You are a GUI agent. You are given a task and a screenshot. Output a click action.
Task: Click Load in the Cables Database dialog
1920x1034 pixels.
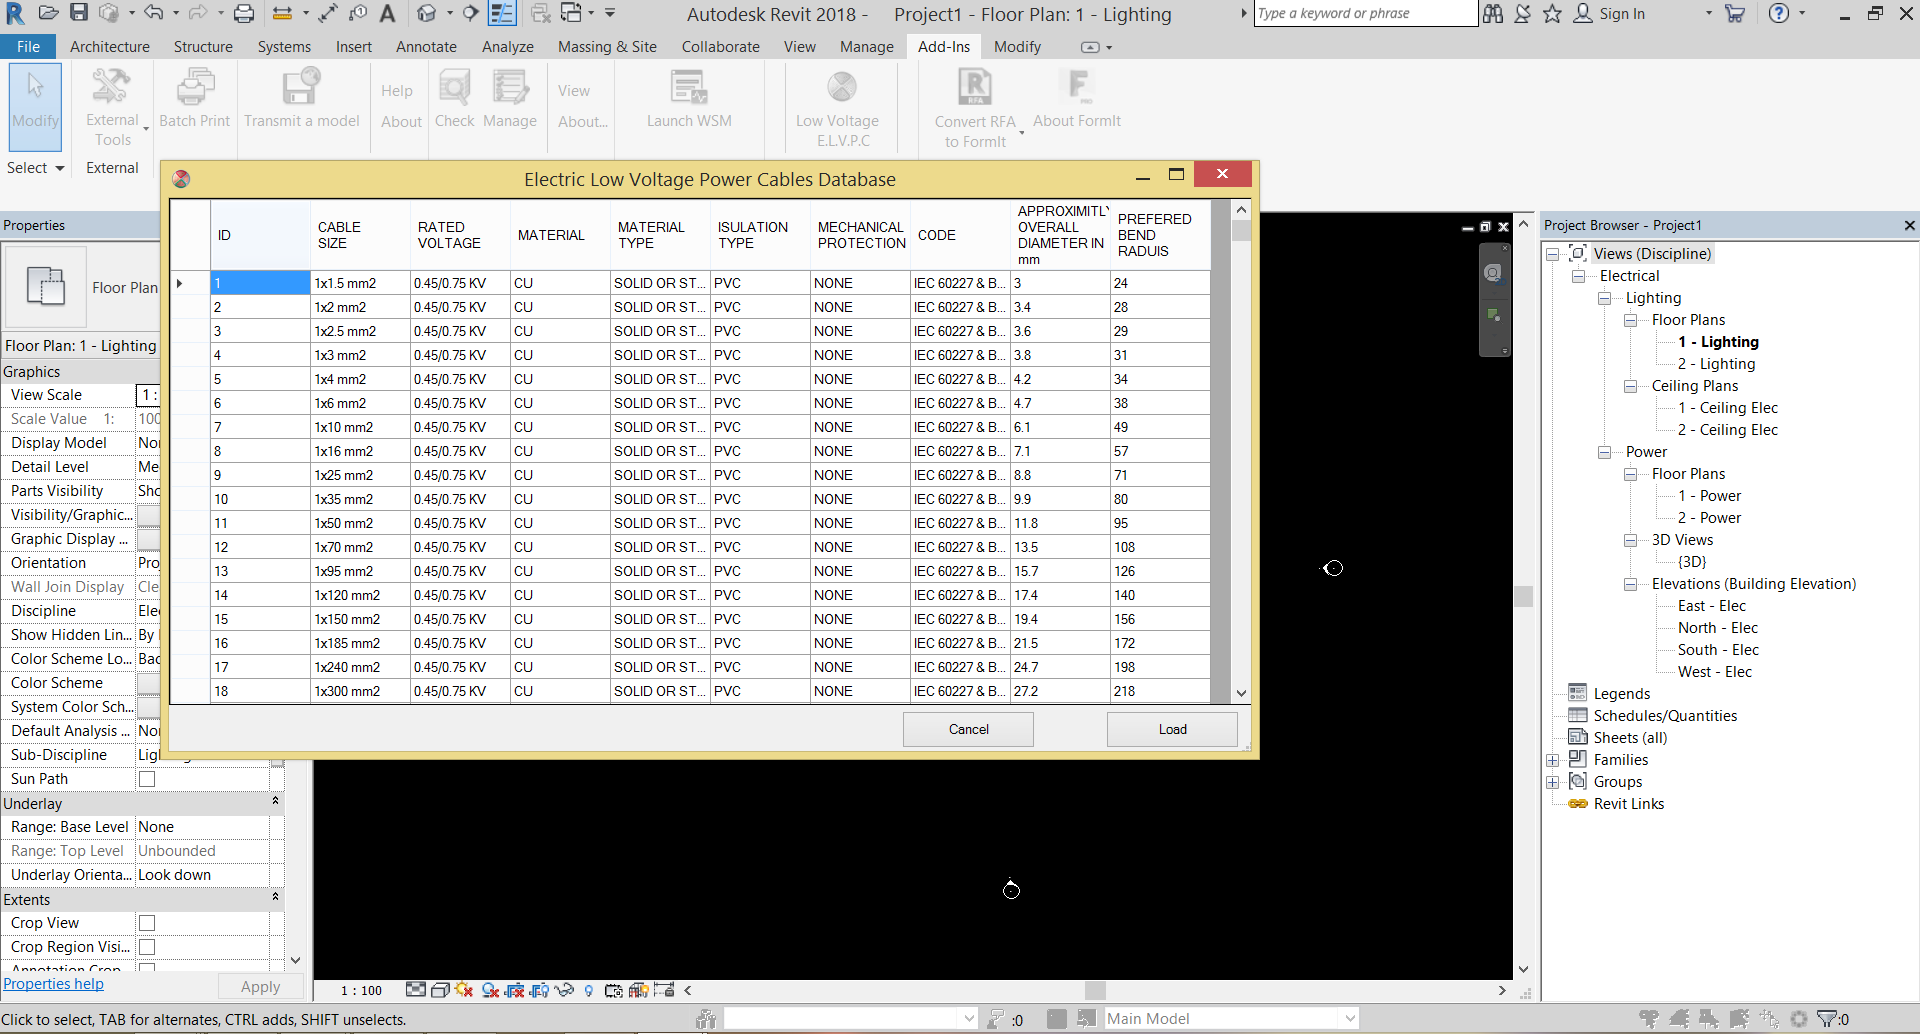click(x=1172, y=729)
